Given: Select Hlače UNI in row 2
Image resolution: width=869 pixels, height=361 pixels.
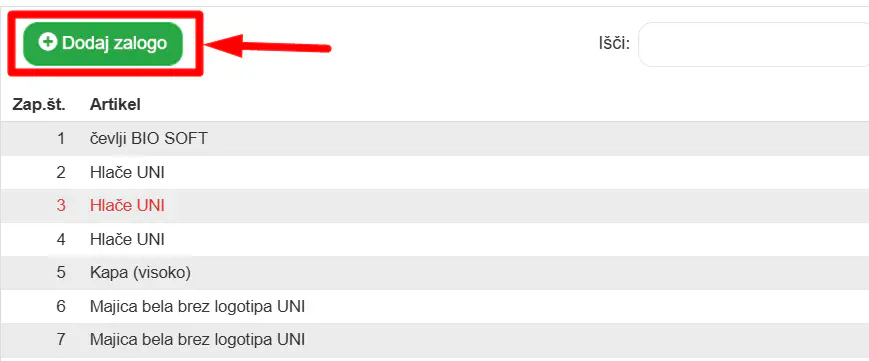Looking at the screenshot, I should tap(127, 172).
